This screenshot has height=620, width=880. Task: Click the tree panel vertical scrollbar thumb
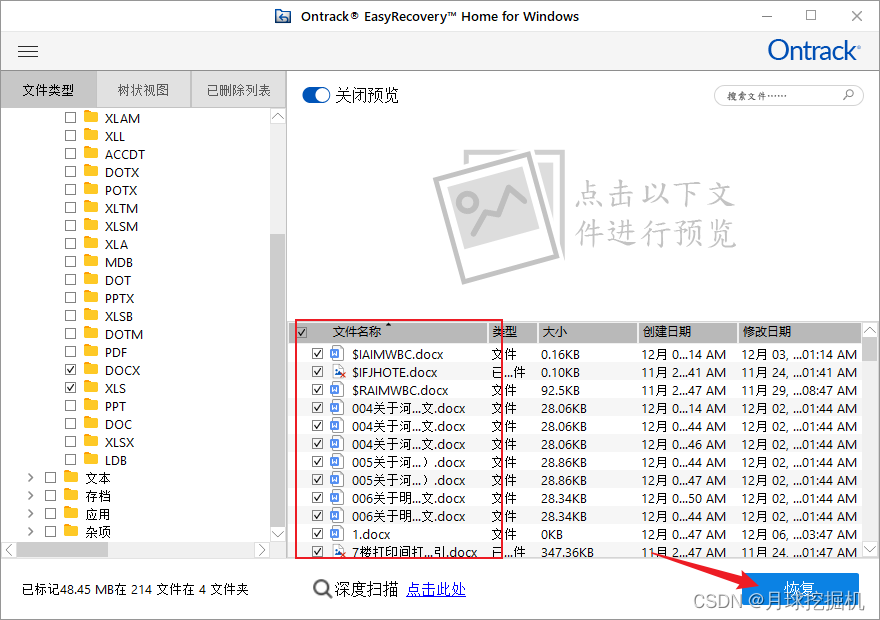coord(278,379)
